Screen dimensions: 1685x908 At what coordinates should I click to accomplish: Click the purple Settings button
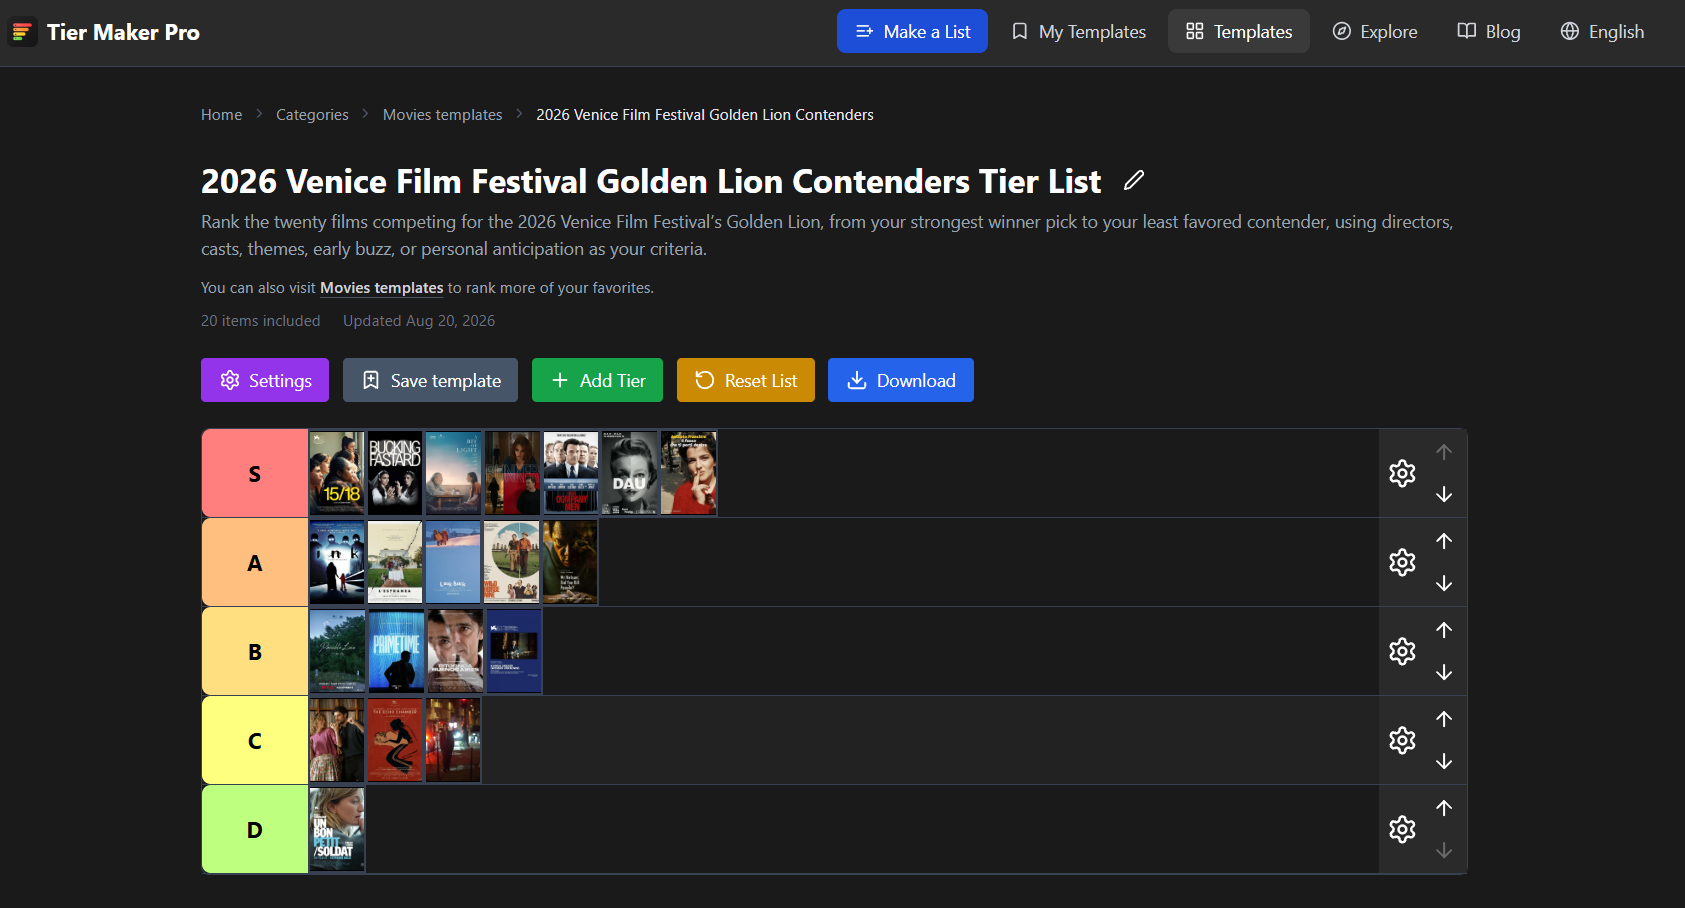tap(265, 380)
